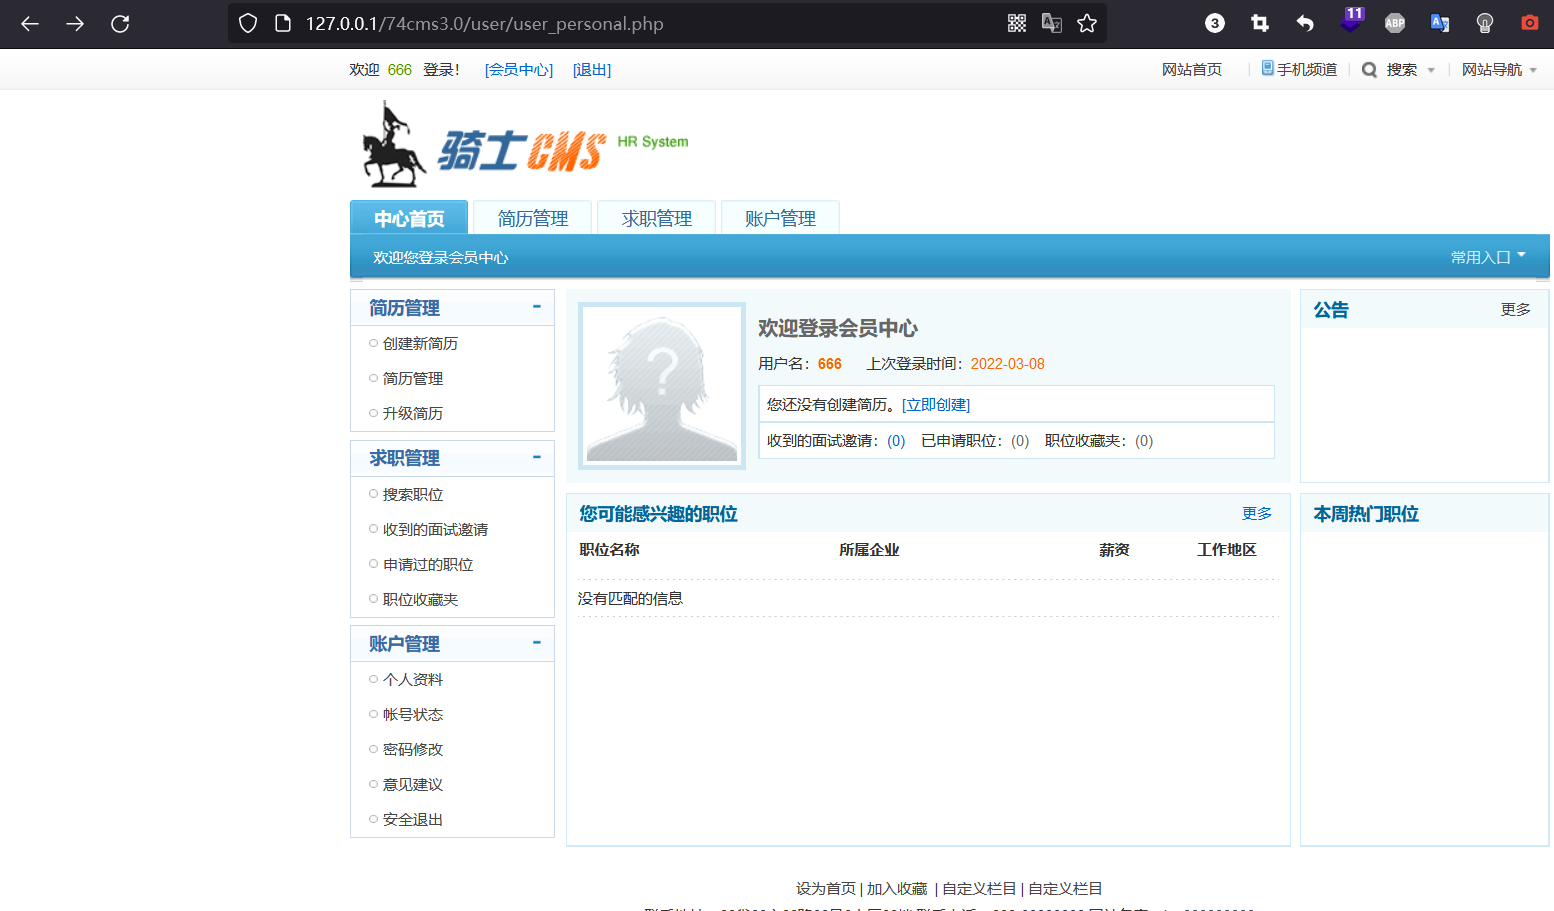The width and height of the screenshot is (1554, 911).
Task: Open the screenshot crop extension icon
Action: (x=1259, y=22)
